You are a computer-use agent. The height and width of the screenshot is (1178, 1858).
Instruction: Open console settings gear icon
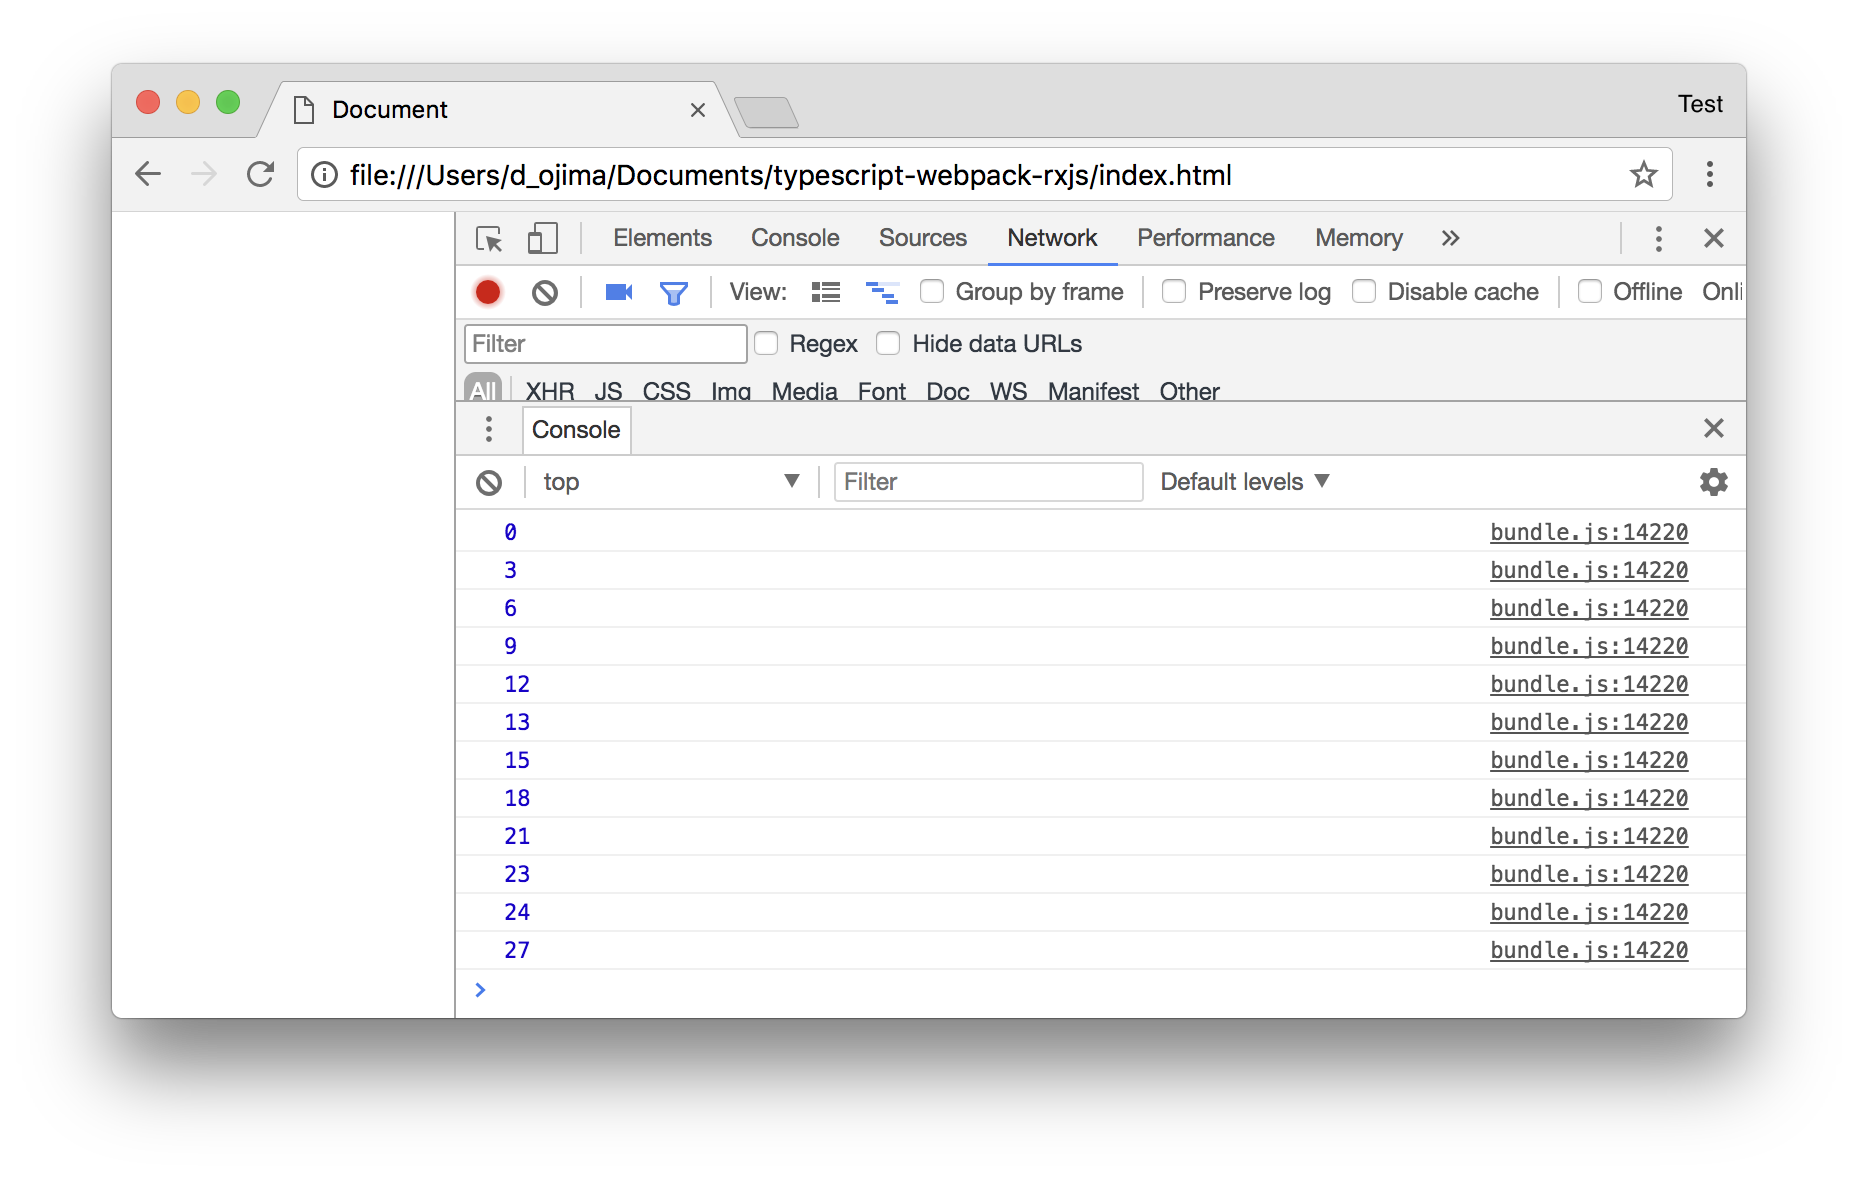coord(1714,482)
